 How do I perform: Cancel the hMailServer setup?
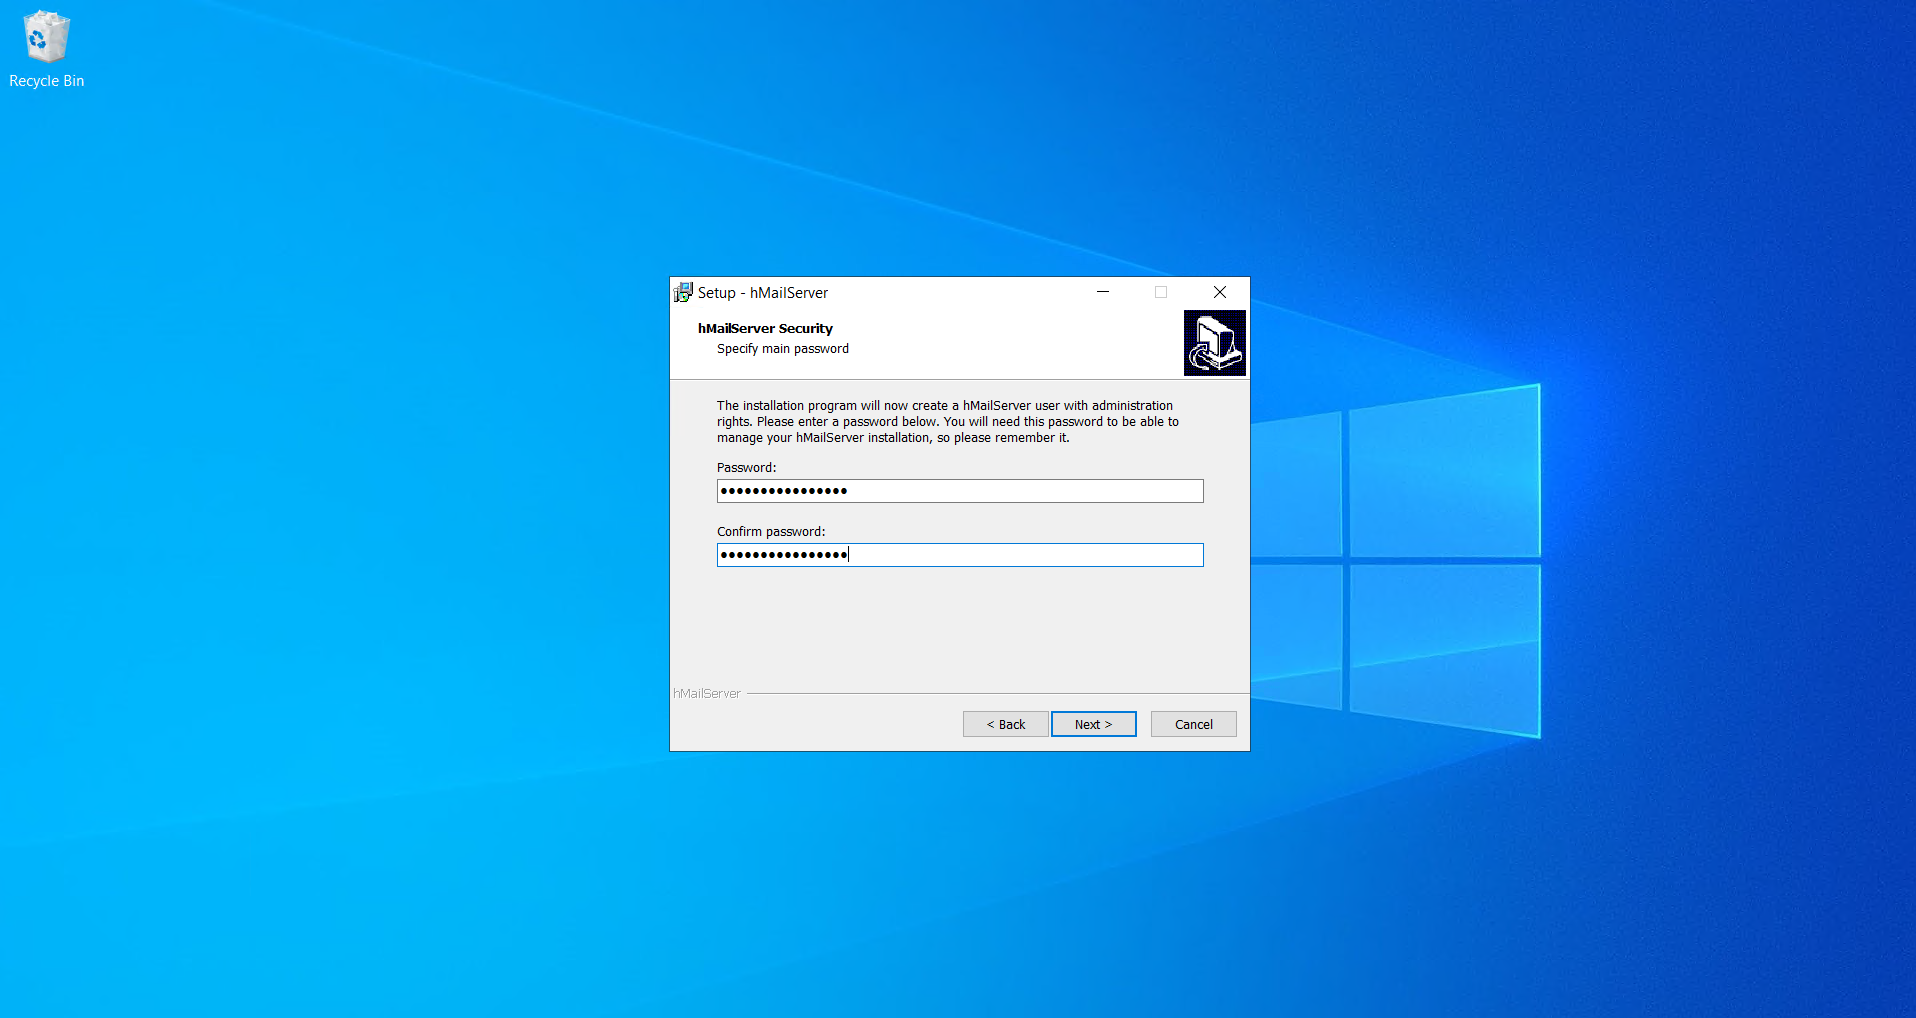point(1194,724)
